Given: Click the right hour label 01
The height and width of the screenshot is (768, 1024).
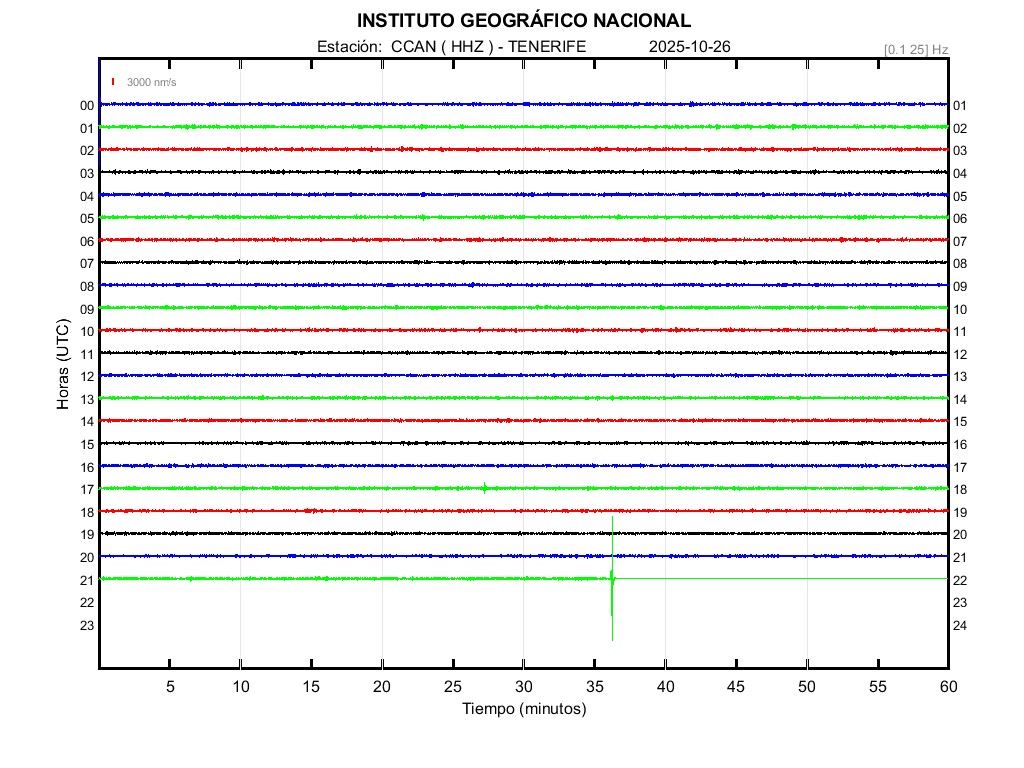Looking at the screenshot, I should (959, 106).
